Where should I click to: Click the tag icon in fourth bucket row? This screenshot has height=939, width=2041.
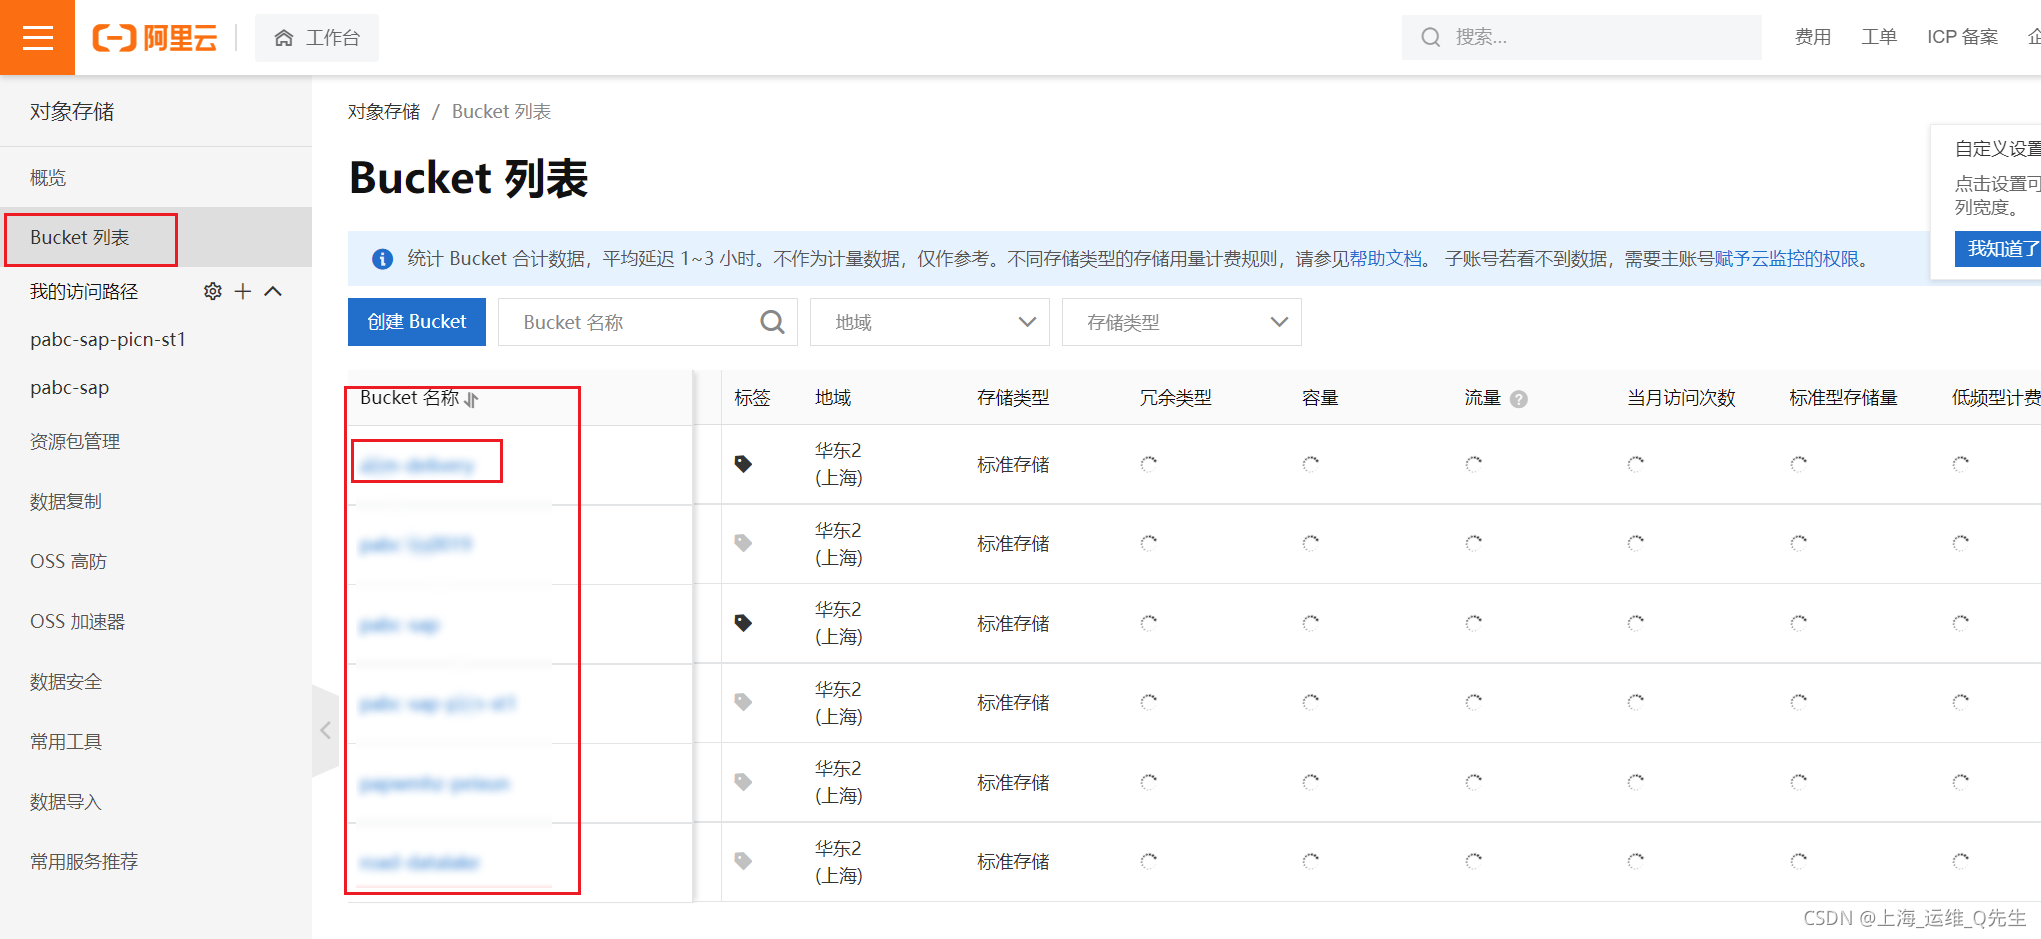point(743,702)
